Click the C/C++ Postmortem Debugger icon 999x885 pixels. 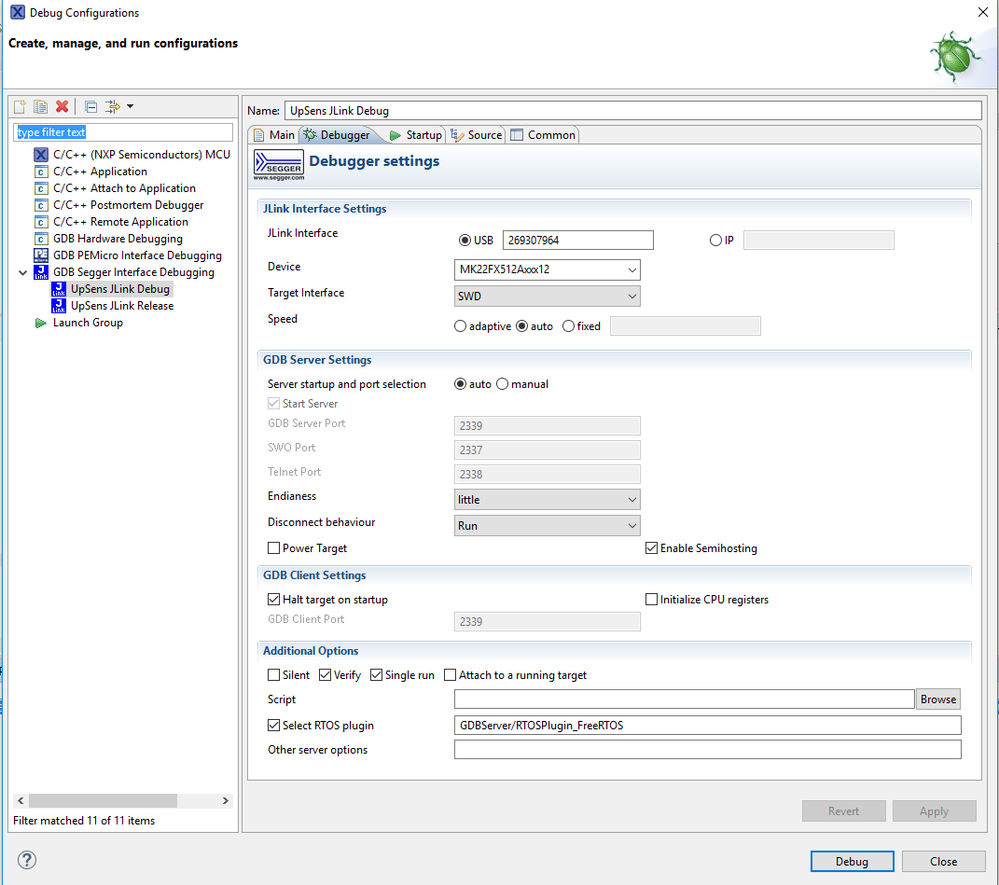tap(41, 205)
